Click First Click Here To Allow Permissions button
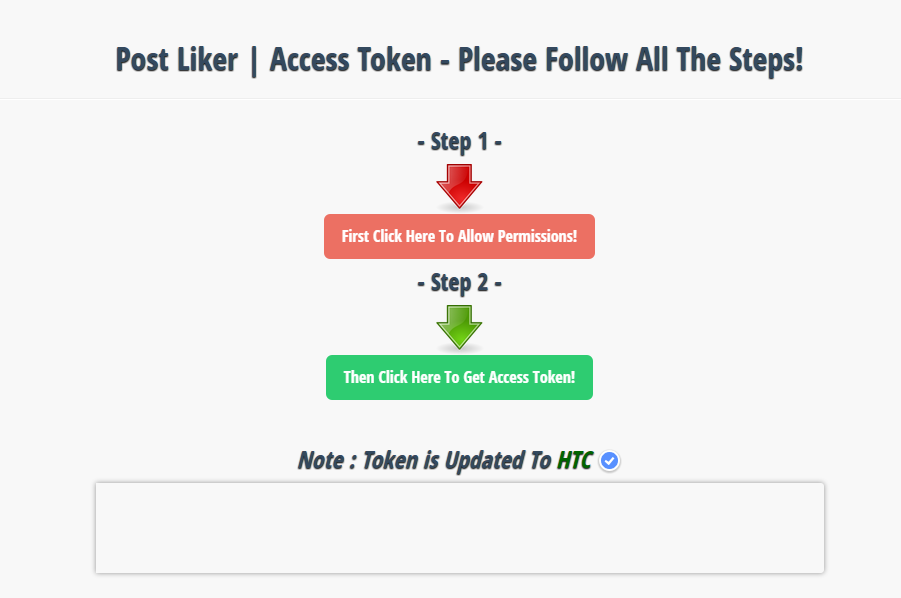This screenshot has height=598, width=901. coord(459,237)
